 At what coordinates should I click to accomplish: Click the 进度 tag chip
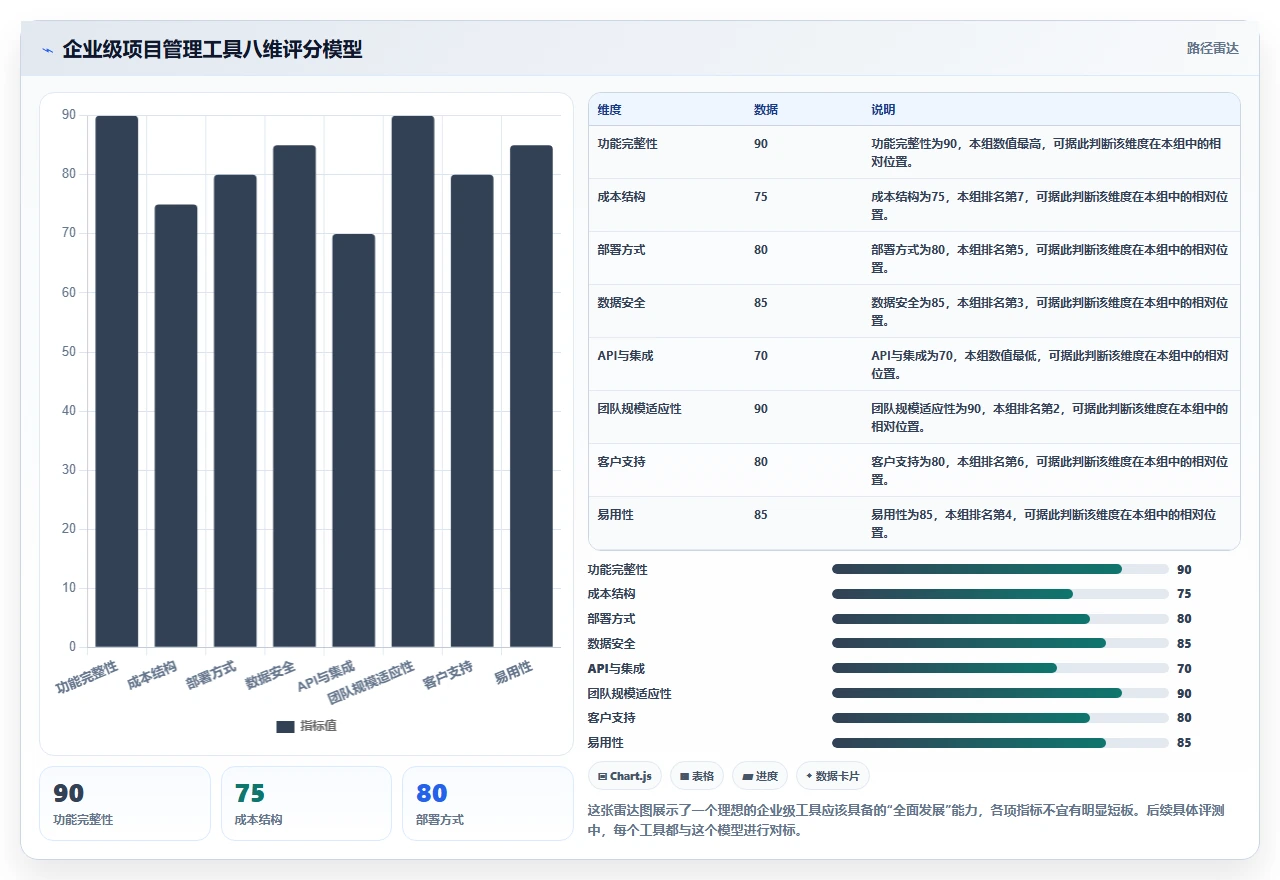760,776
